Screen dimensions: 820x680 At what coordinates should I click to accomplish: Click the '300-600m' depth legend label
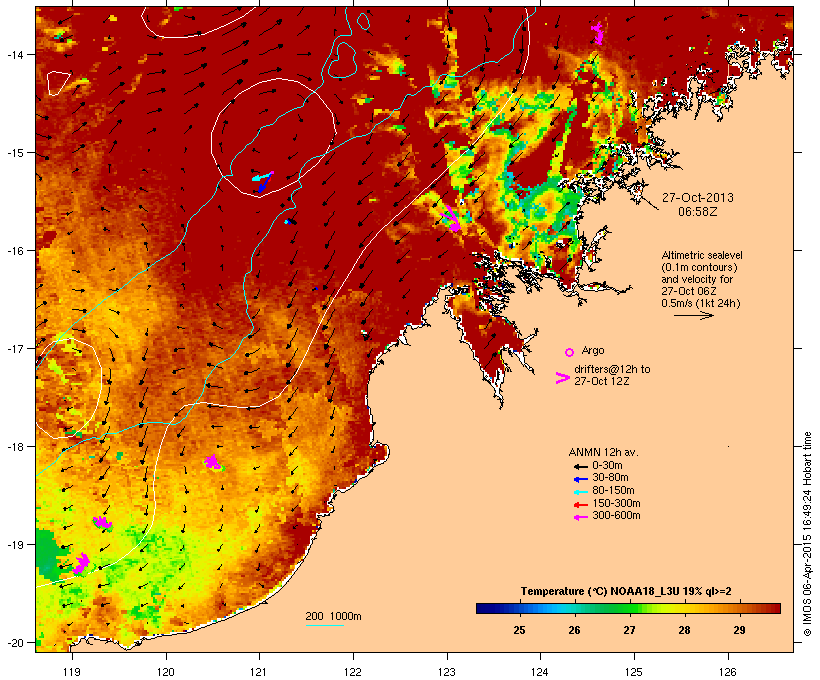pyautogui.click(x=616, y=515)
